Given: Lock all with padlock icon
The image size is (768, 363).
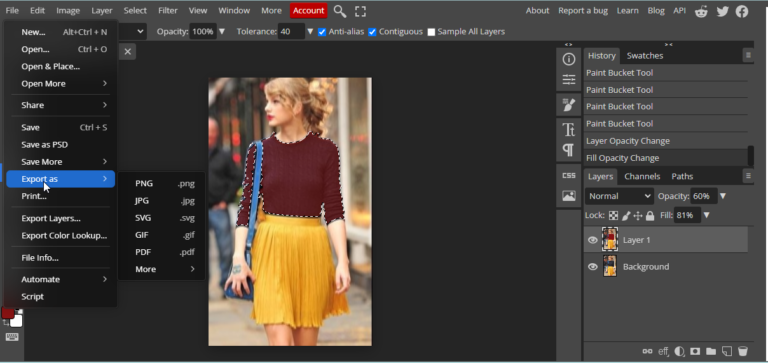Looking at the screenshot, I should click(x=650, y=216).
